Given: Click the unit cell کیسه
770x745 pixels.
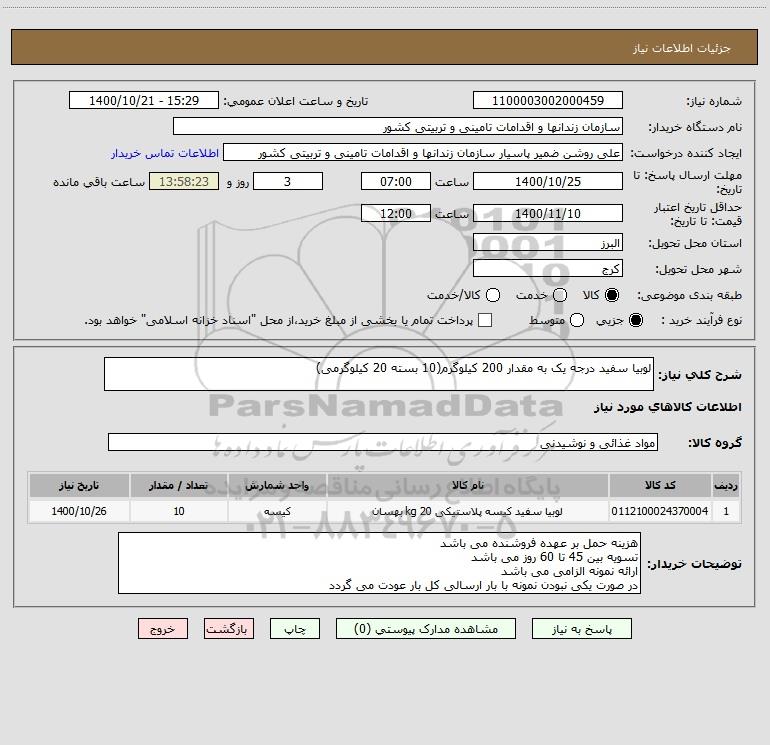Looking at the screenshot, I should tap(277, 511).
